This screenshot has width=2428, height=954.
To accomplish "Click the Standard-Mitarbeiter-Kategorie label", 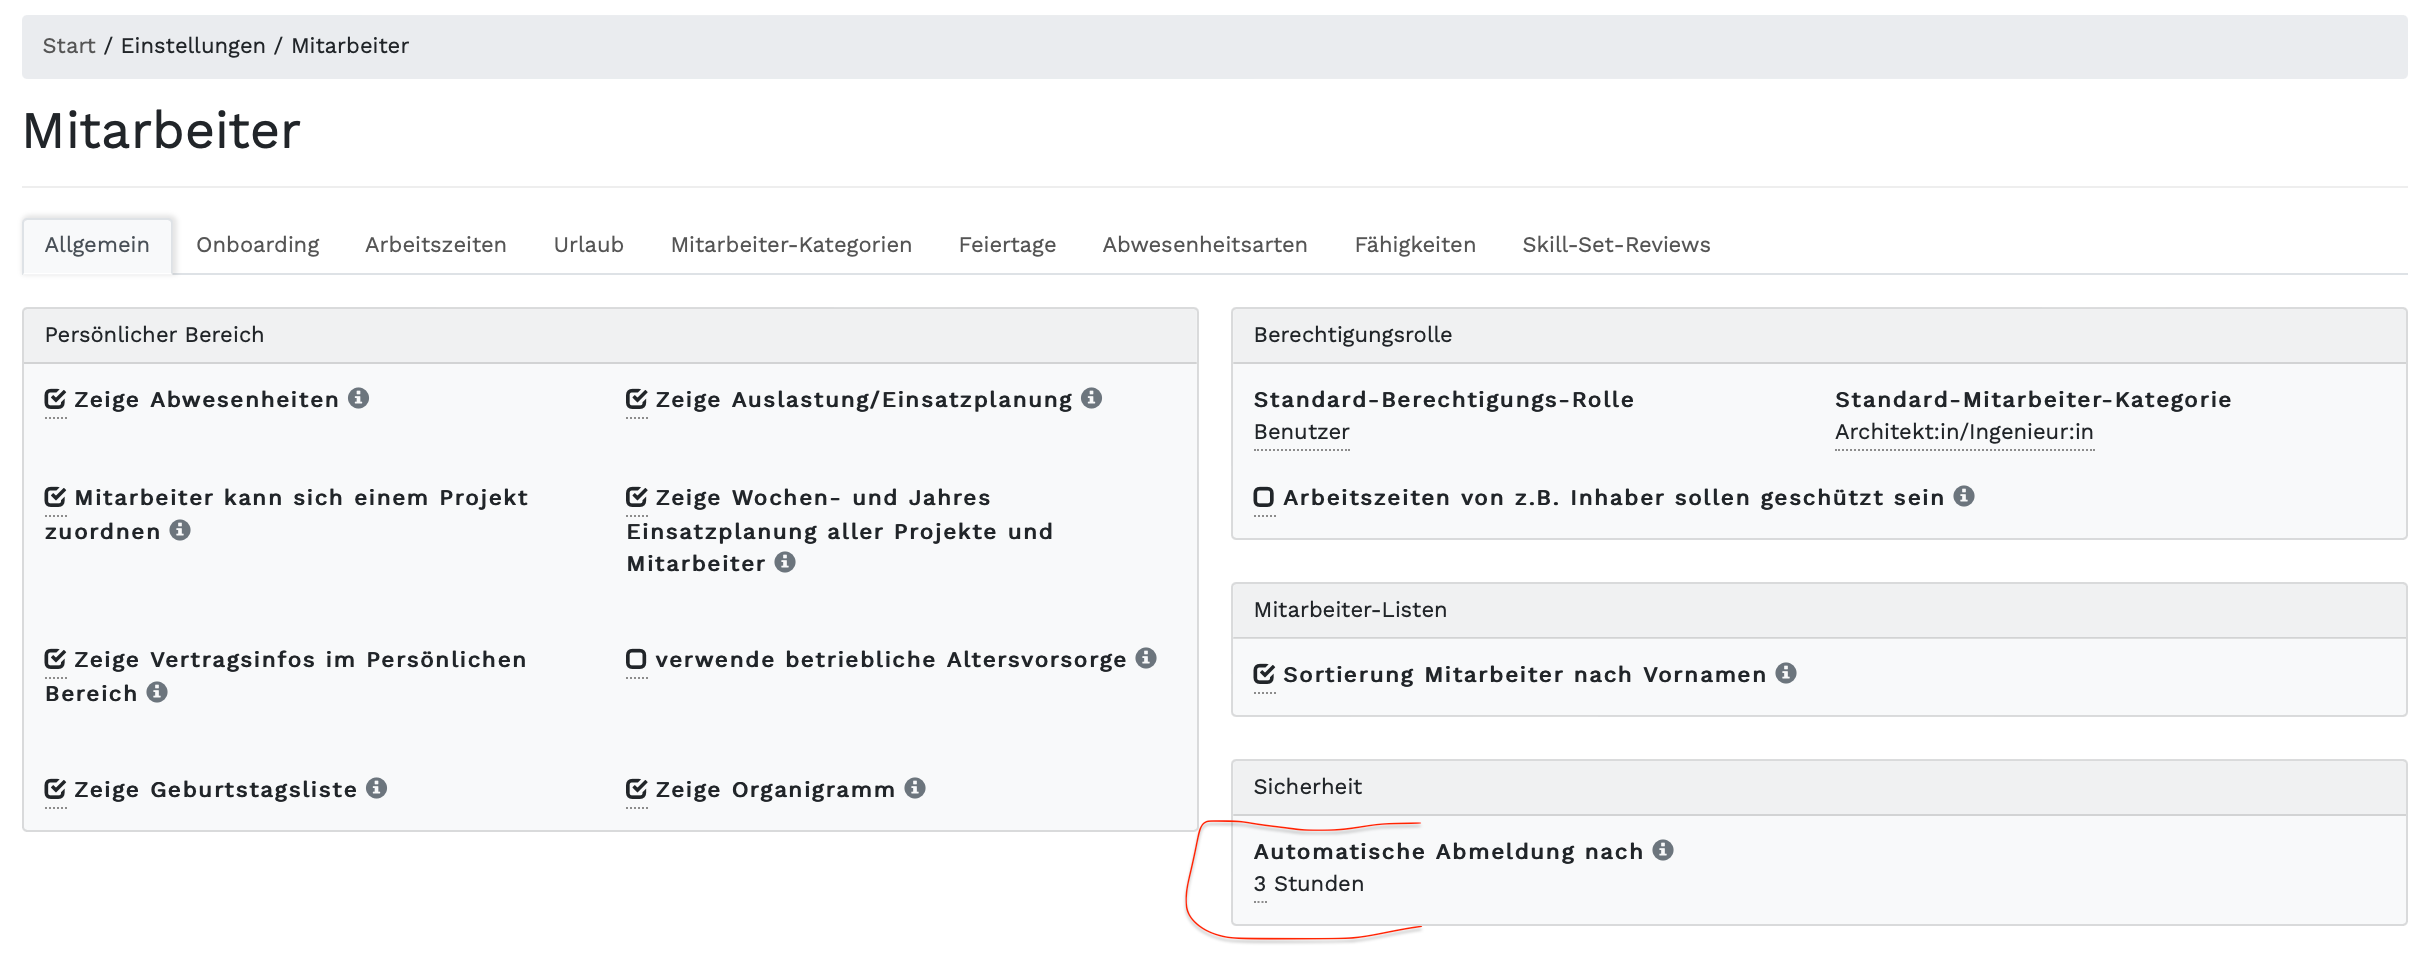I will click(2033, 399).
